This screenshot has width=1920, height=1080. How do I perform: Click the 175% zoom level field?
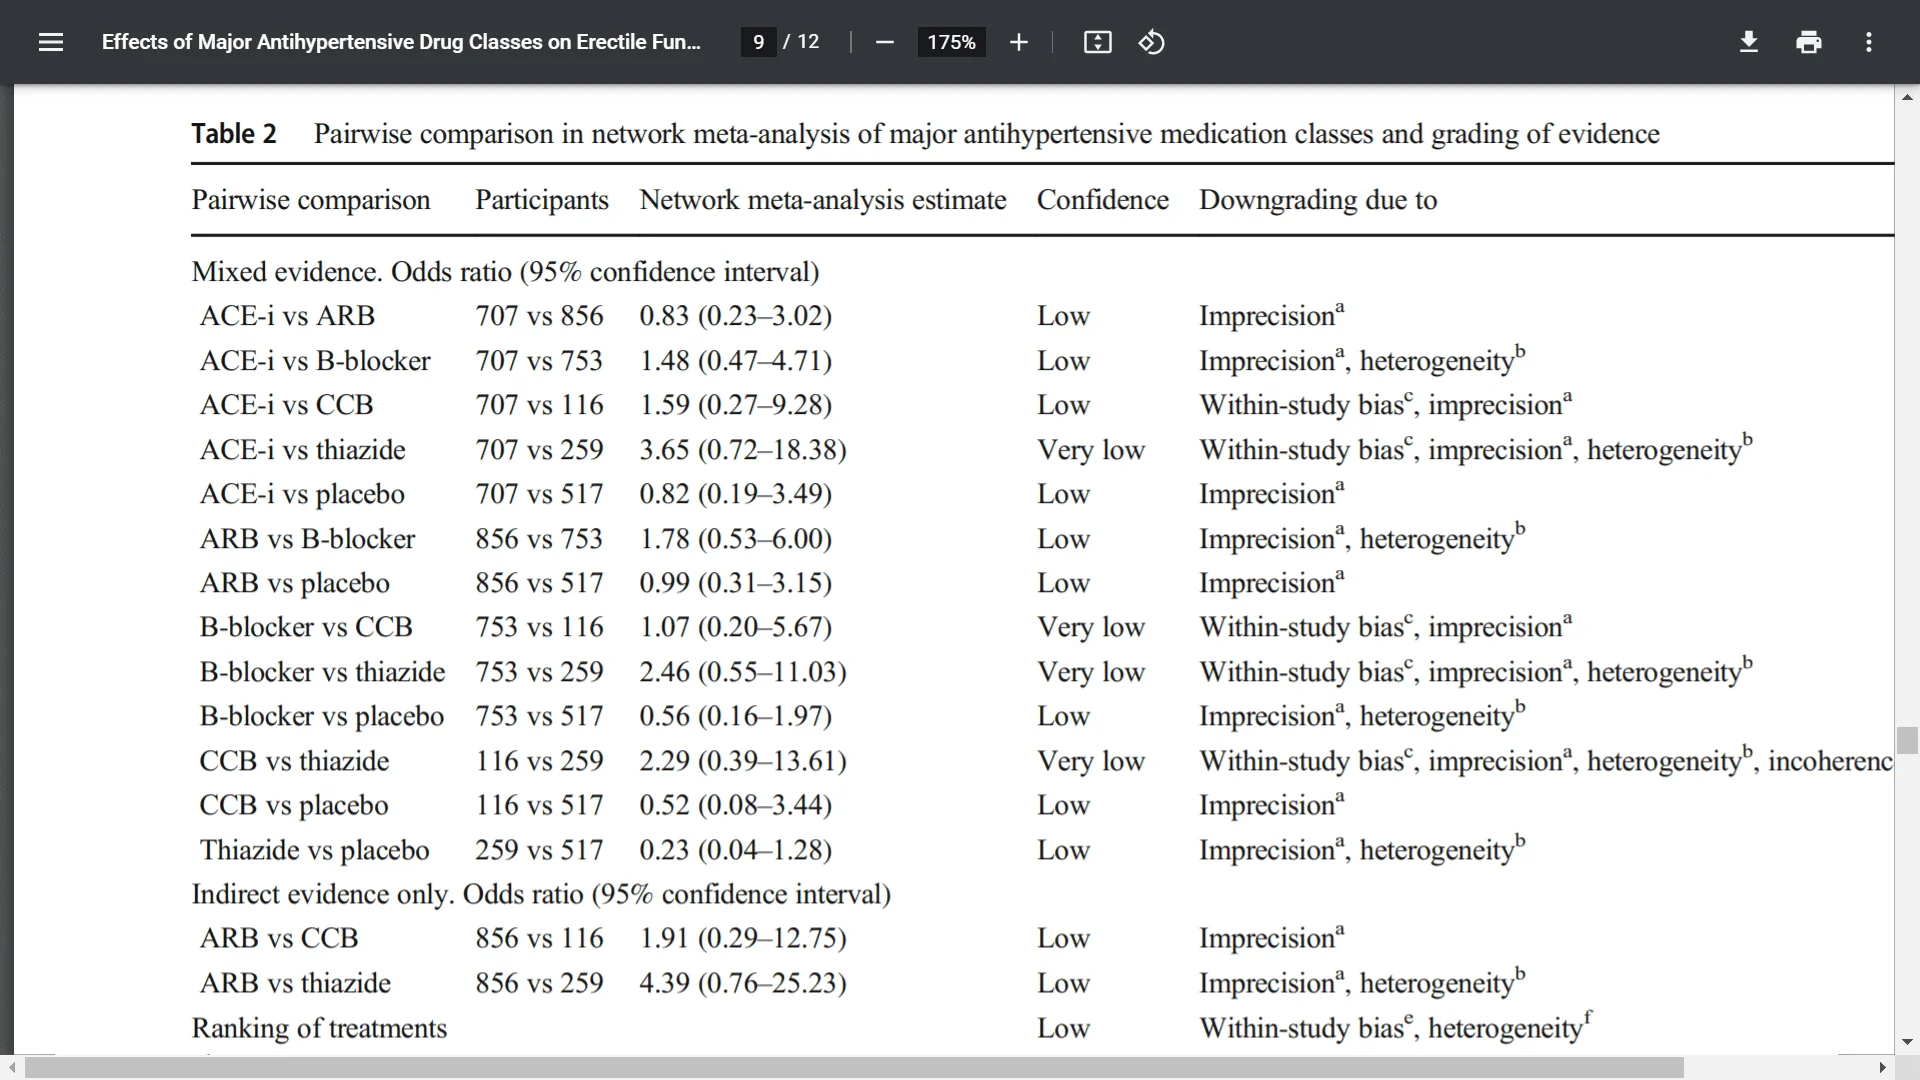(951, 42)
